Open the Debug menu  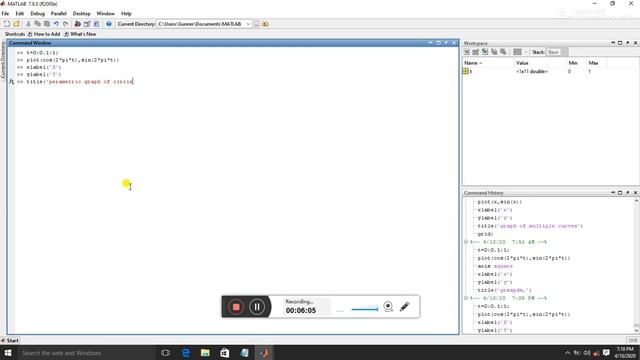pyautogui.click(x=38, y=13)
